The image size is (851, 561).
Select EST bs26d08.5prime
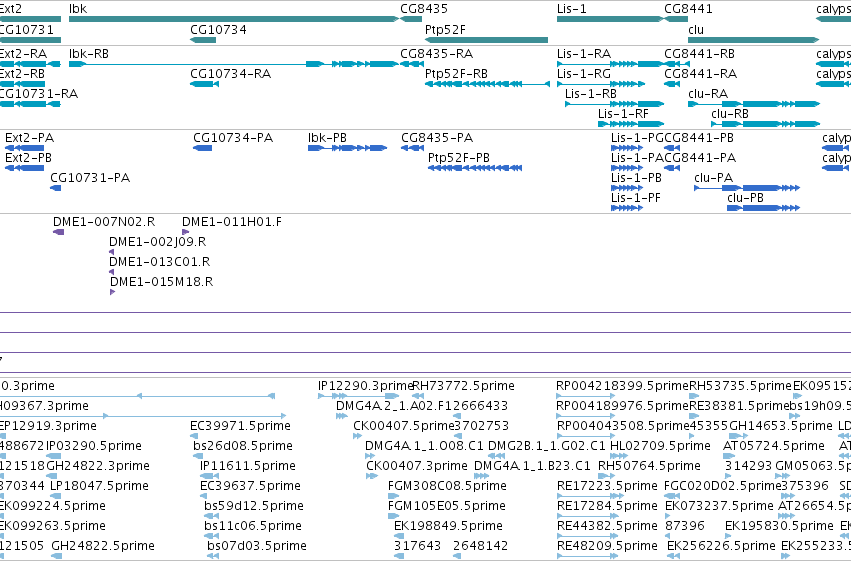[243, 446]
